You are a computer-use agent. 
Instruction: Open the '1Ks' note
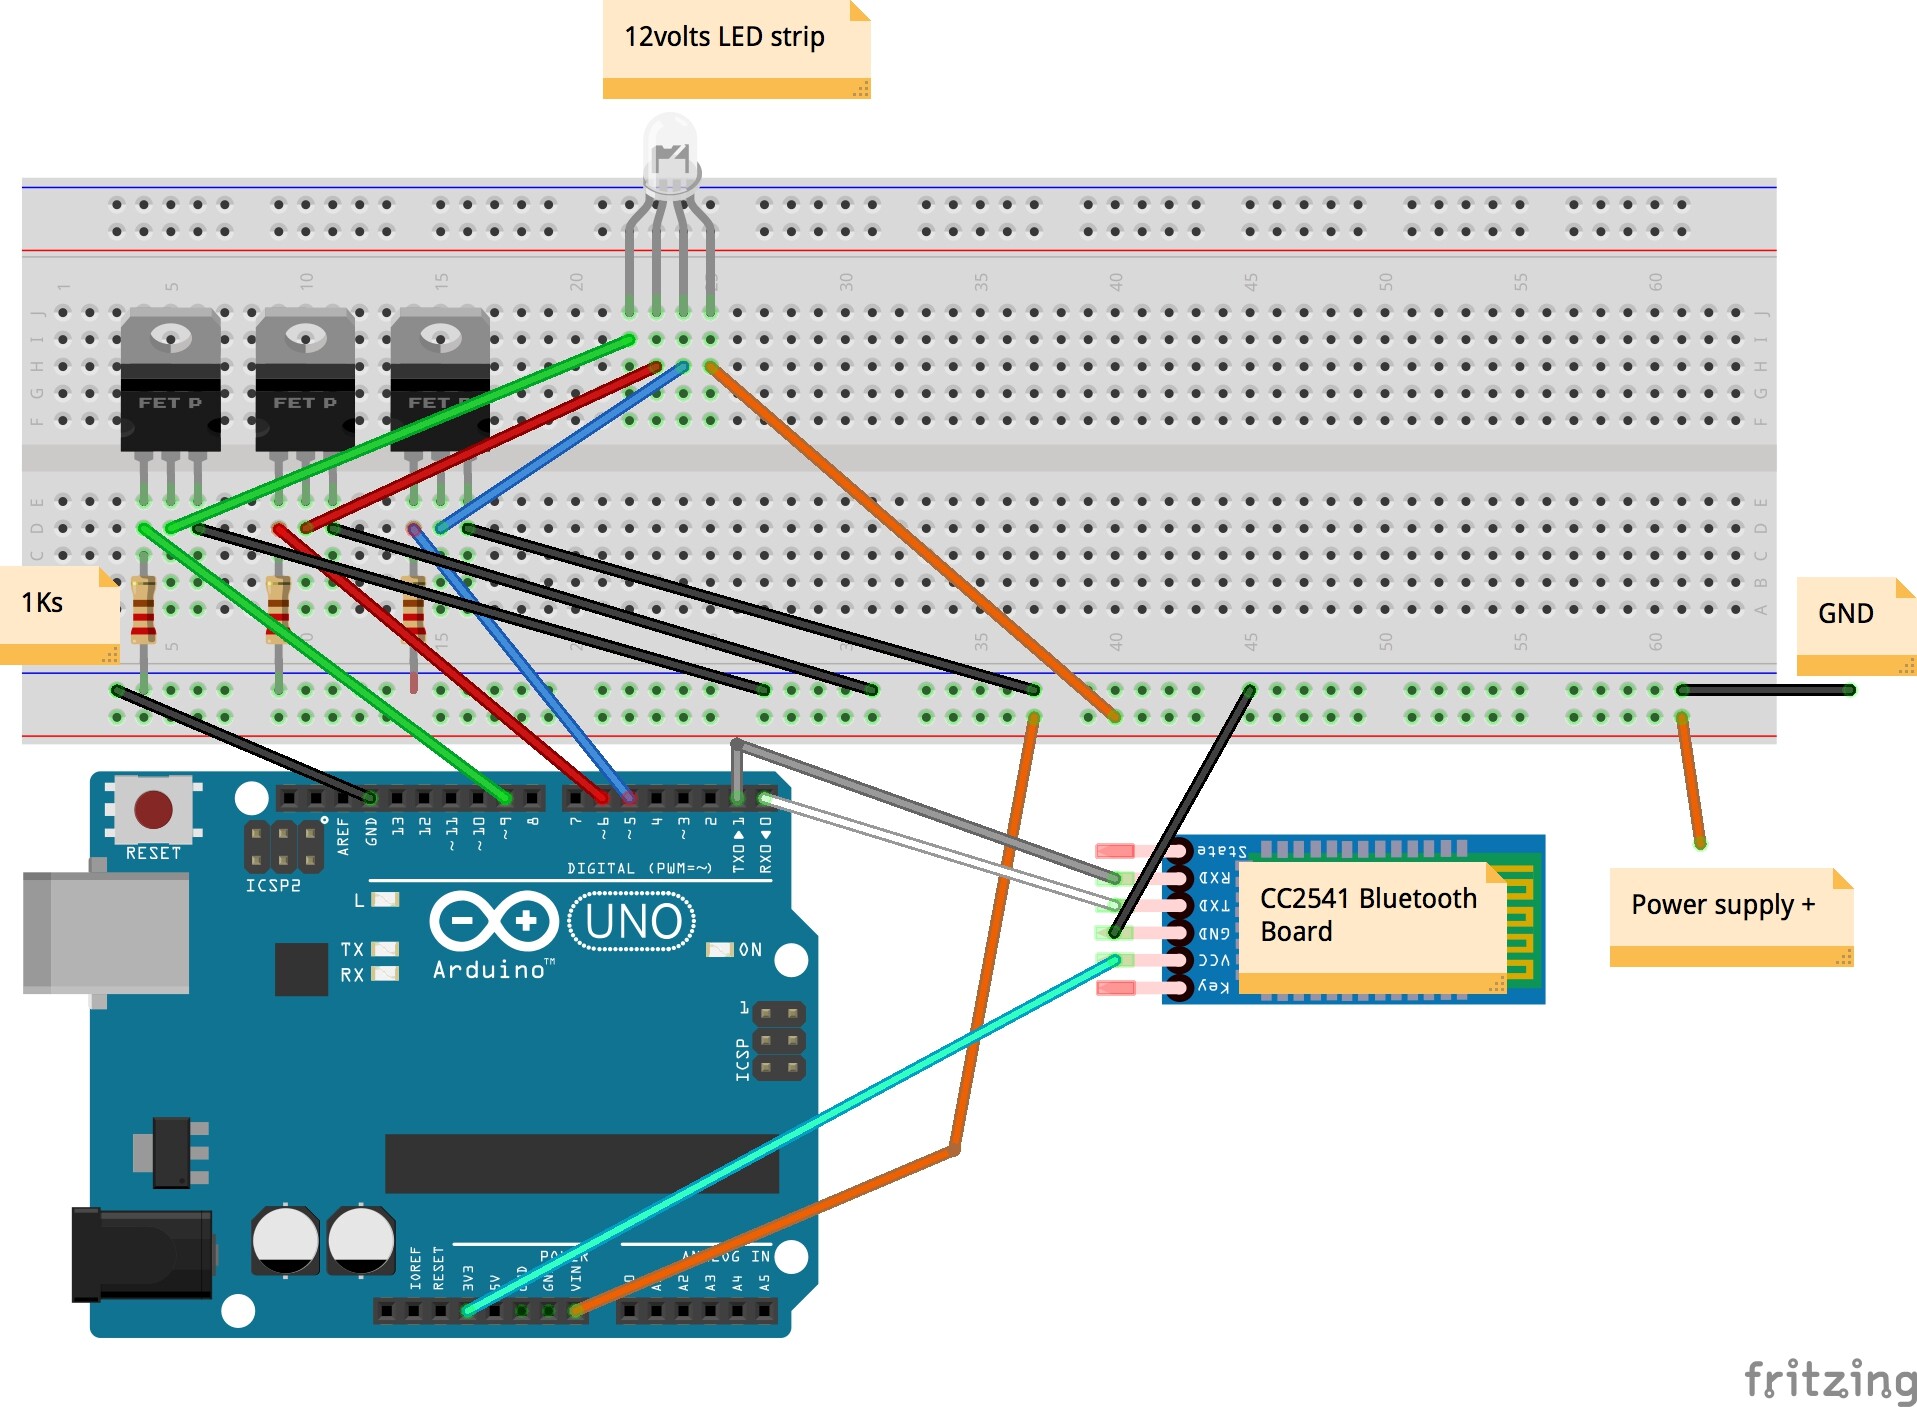[59, 615]
